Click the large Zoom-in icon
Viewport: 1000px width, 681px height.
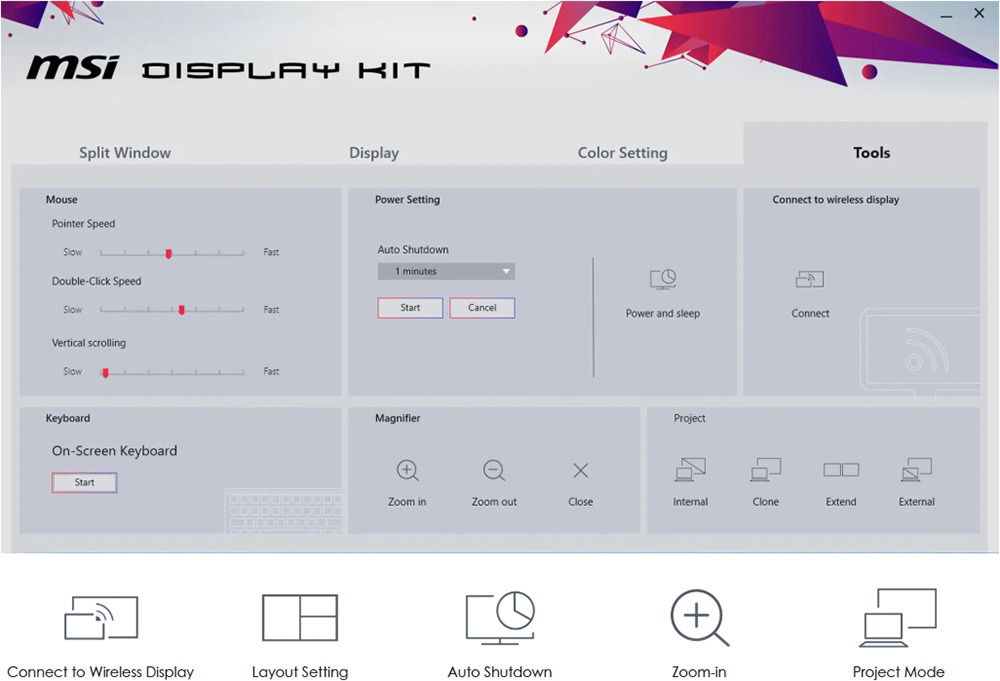[x=699, y=617]
